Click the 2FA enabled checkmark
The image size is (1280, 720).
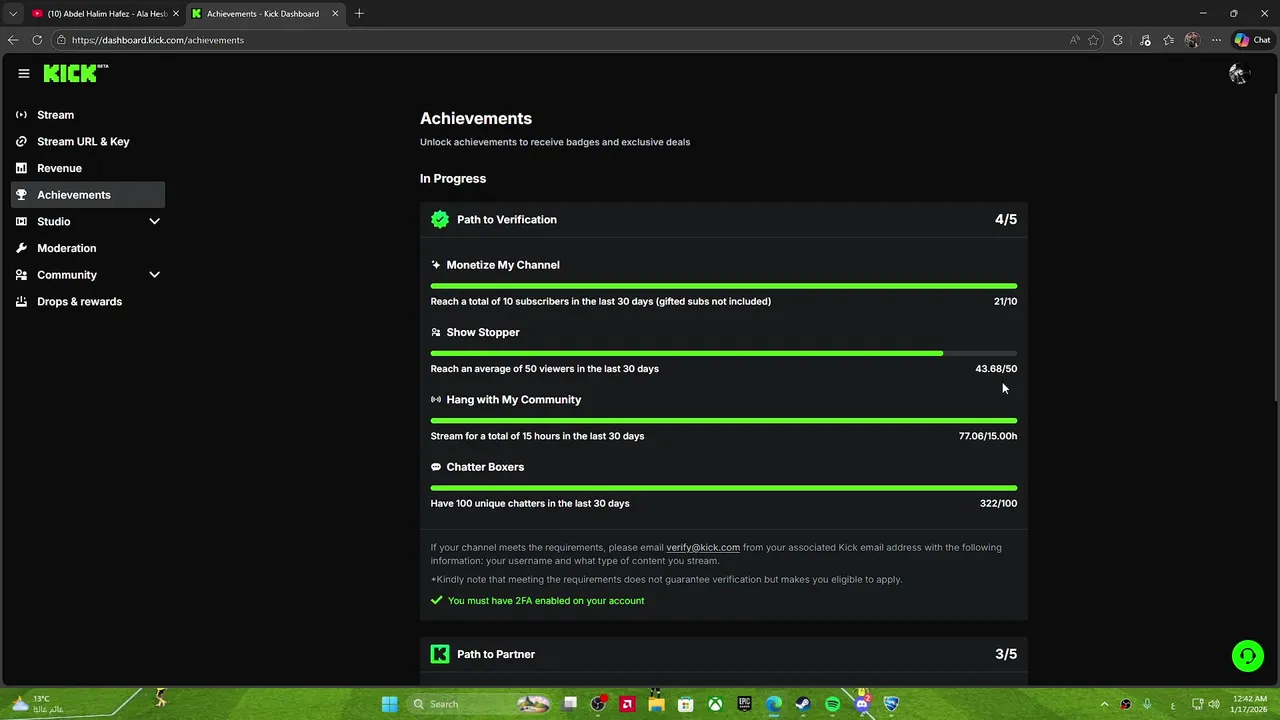click(x=436, y=601)
